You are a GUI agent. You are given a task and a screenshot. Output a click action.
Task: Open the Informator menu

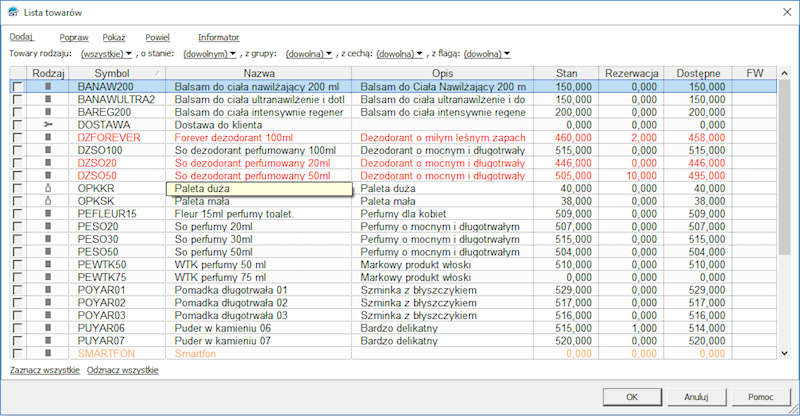click(x=218, y=37)
